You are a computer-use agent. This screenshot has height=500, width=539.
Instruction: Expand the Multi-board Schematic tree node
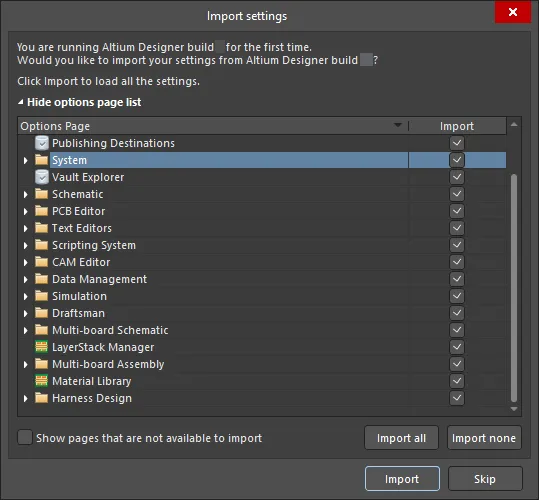point(25,330)
